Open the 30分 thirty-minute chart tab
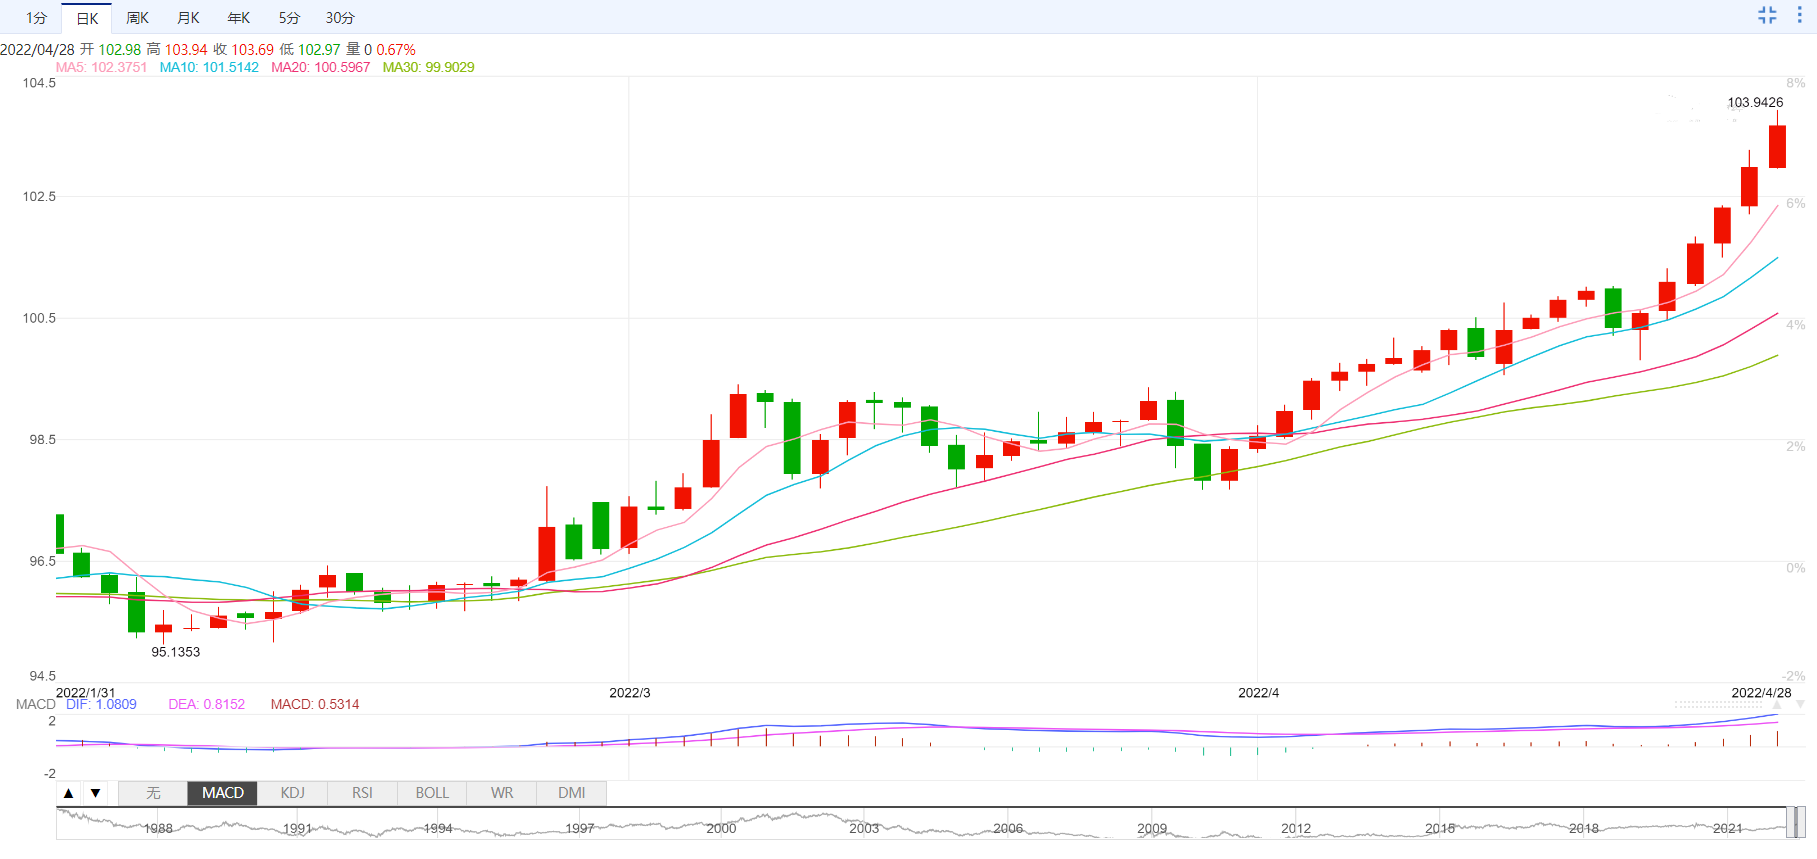The height and width of the screenshot is (859, 1817). pos(340,18)
